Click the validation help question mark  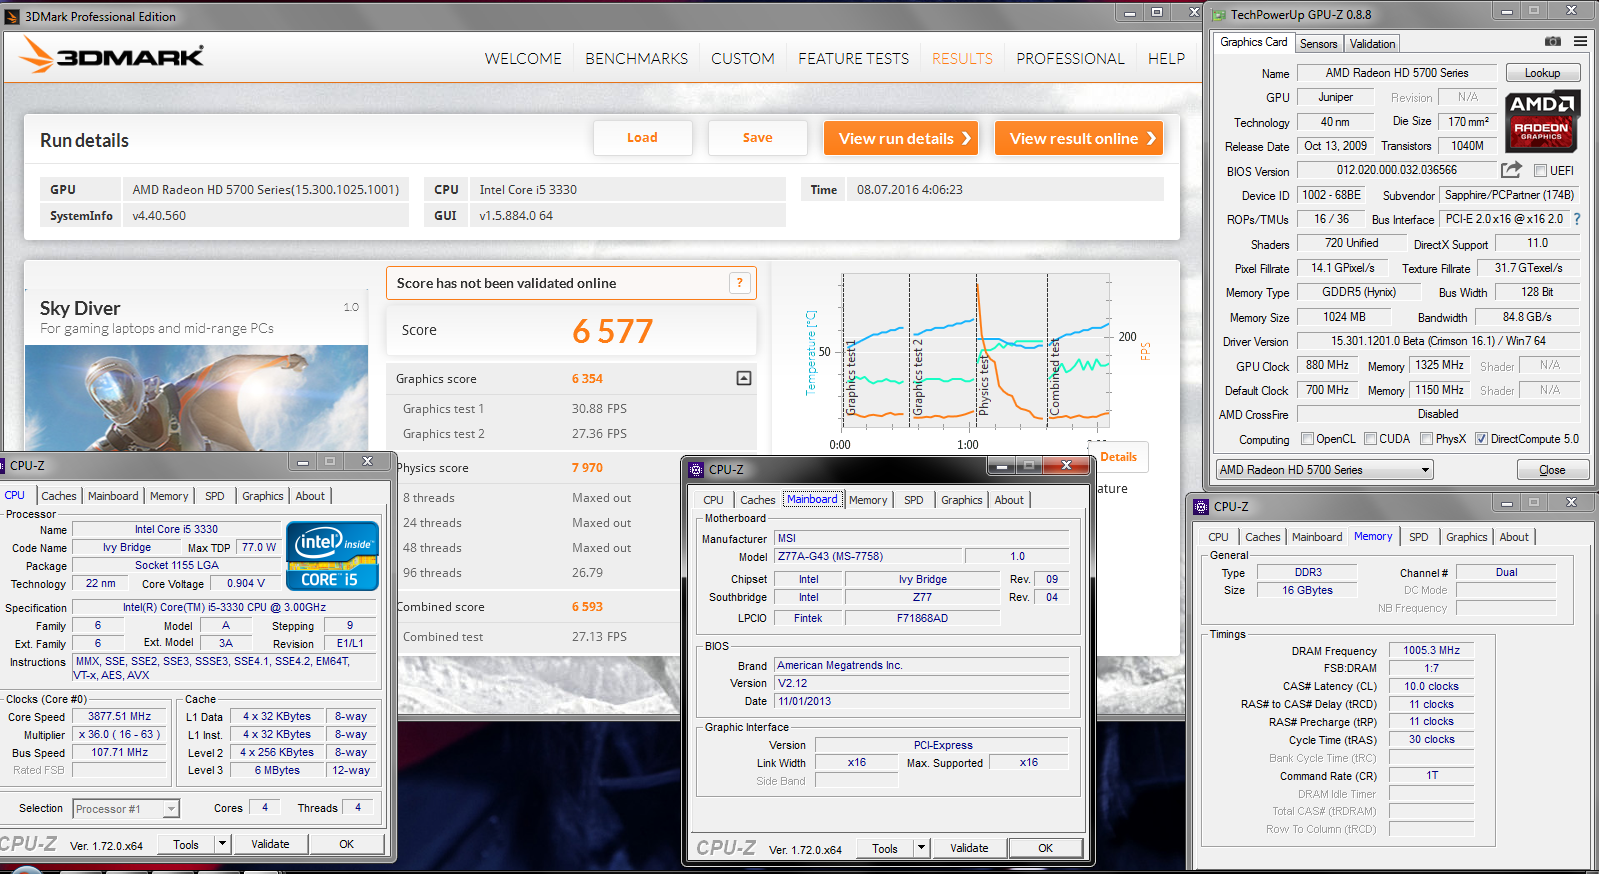[739, 283]
